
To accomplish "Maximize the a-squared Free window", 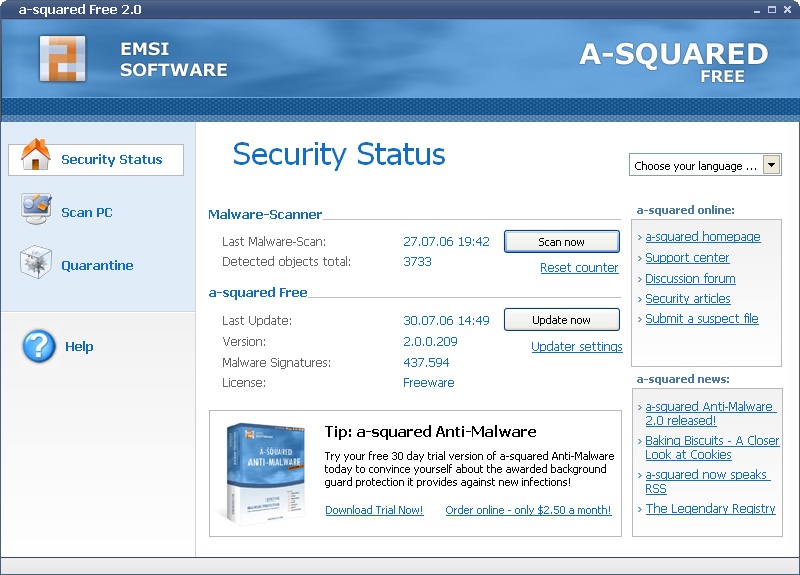I will 772,10.
